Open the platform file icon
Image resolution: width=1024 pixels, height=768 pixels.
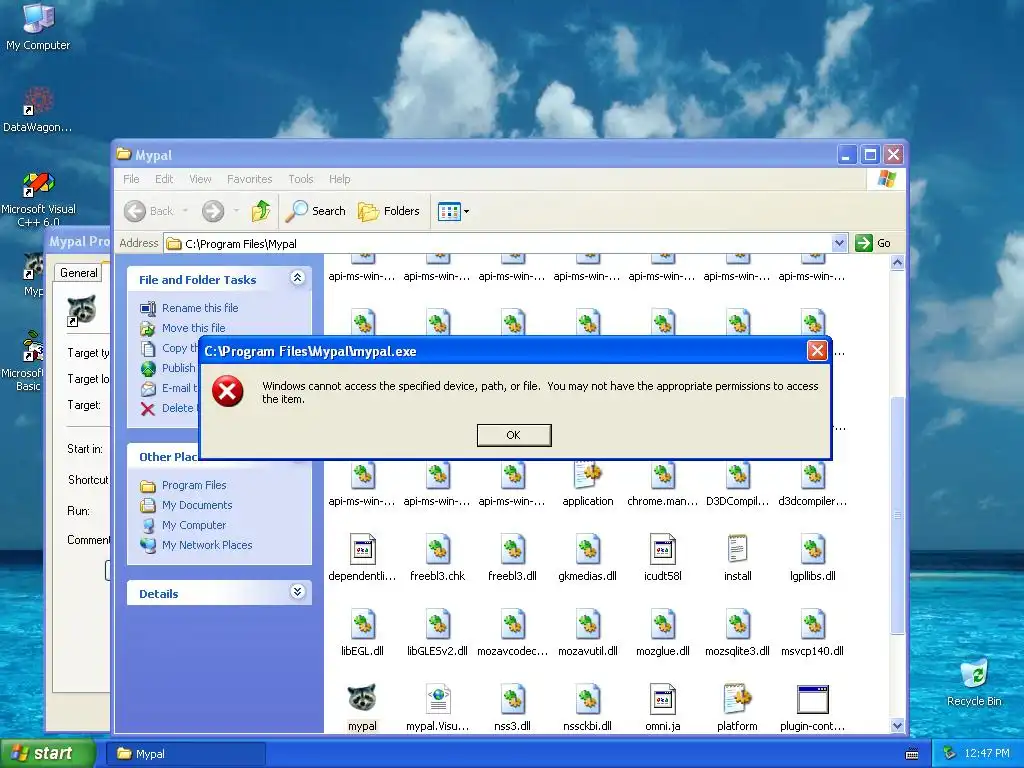click(737, 699)
